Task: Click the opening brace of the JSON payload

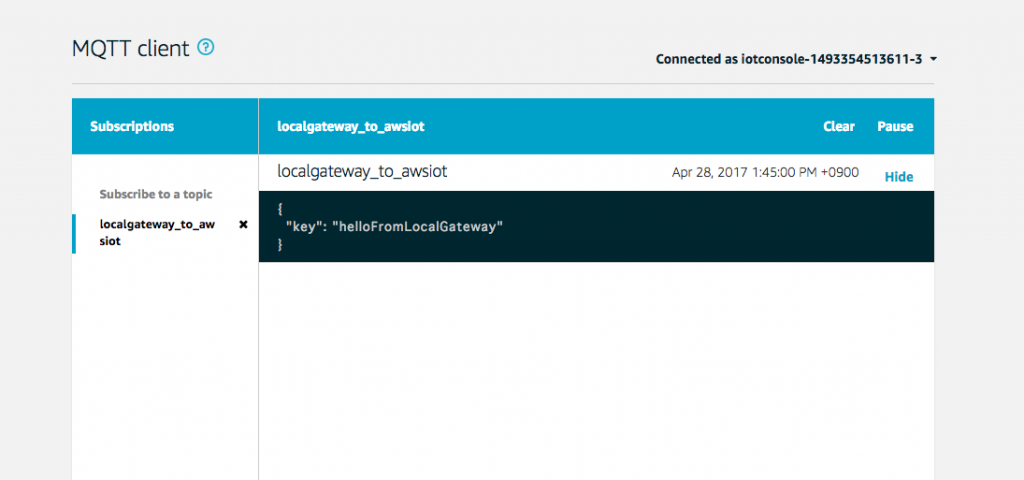Action: pyautogui.click(x=280, y=210)
